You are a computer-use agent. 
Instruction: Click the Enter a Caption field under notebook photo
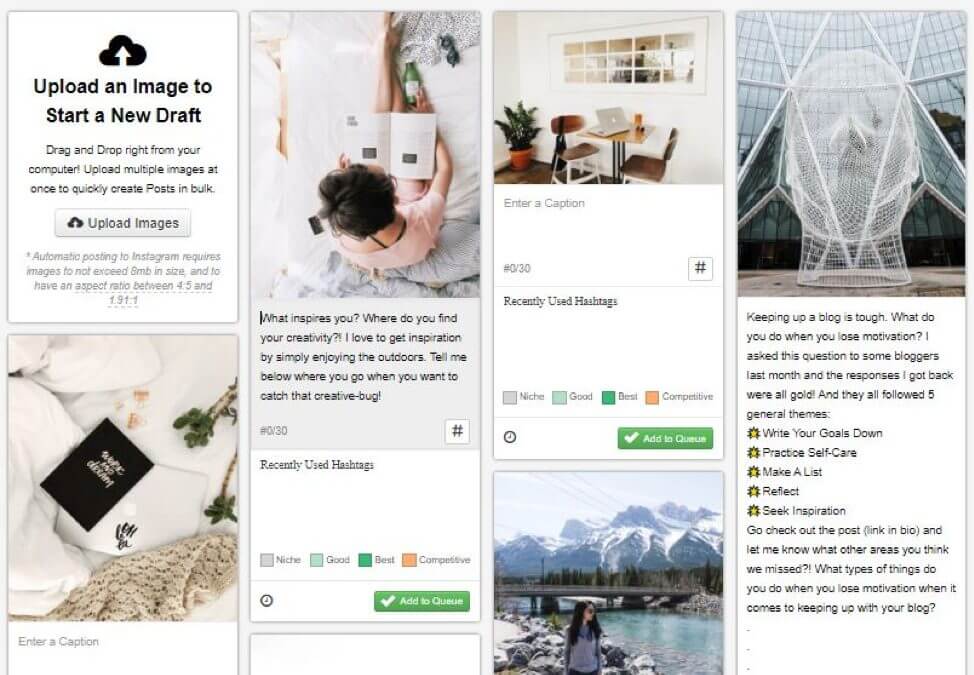click(123, 649)
